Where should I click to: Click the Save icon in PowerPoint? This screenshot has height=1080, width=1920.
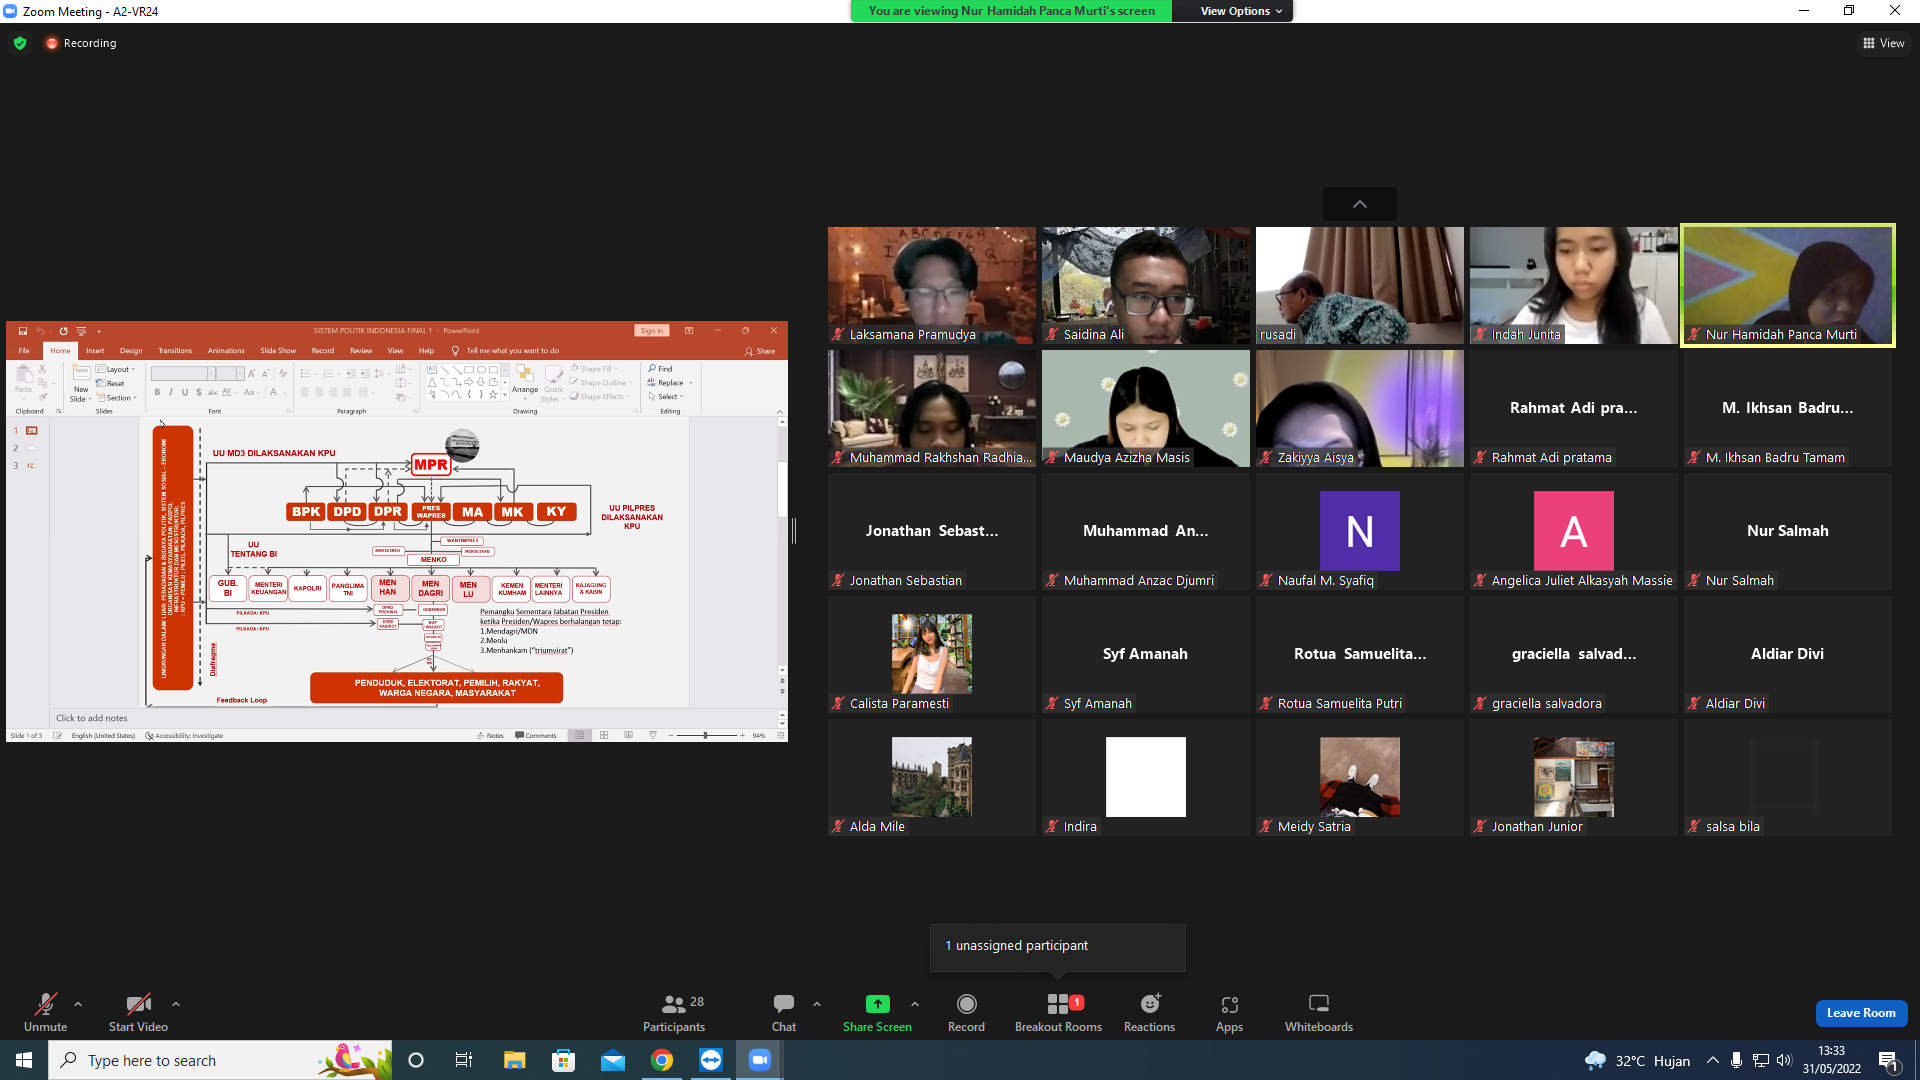tap(23, 331)
